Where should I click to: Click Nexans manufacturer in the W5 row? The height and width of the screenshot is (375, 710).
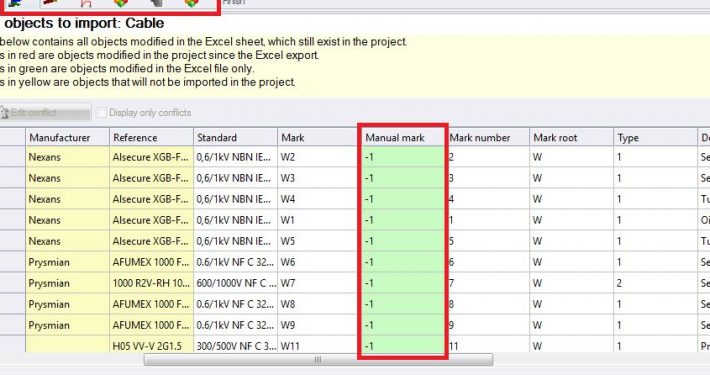pyautogui.click(x=67, y=241)
